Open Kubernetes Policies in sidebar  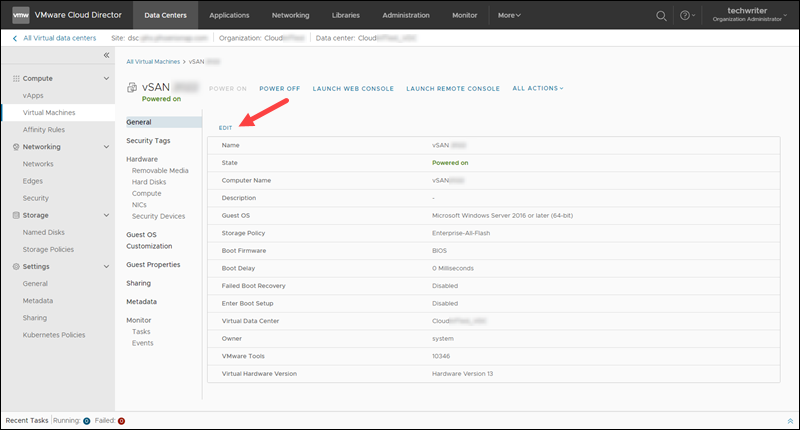click(54, 335)
